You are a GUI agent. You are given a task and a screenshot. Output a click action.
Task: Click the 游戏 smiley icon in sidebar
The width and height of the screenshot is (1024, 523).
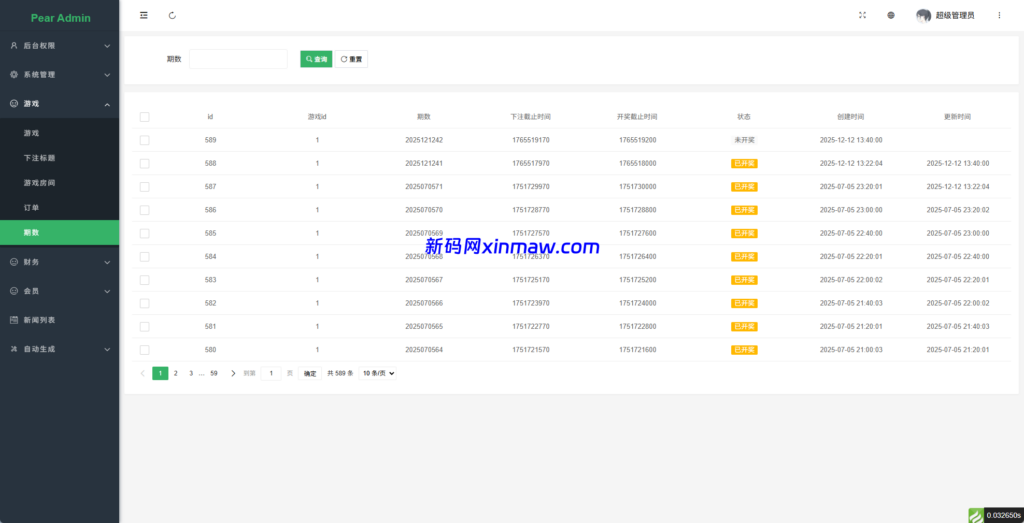[14, 104]
